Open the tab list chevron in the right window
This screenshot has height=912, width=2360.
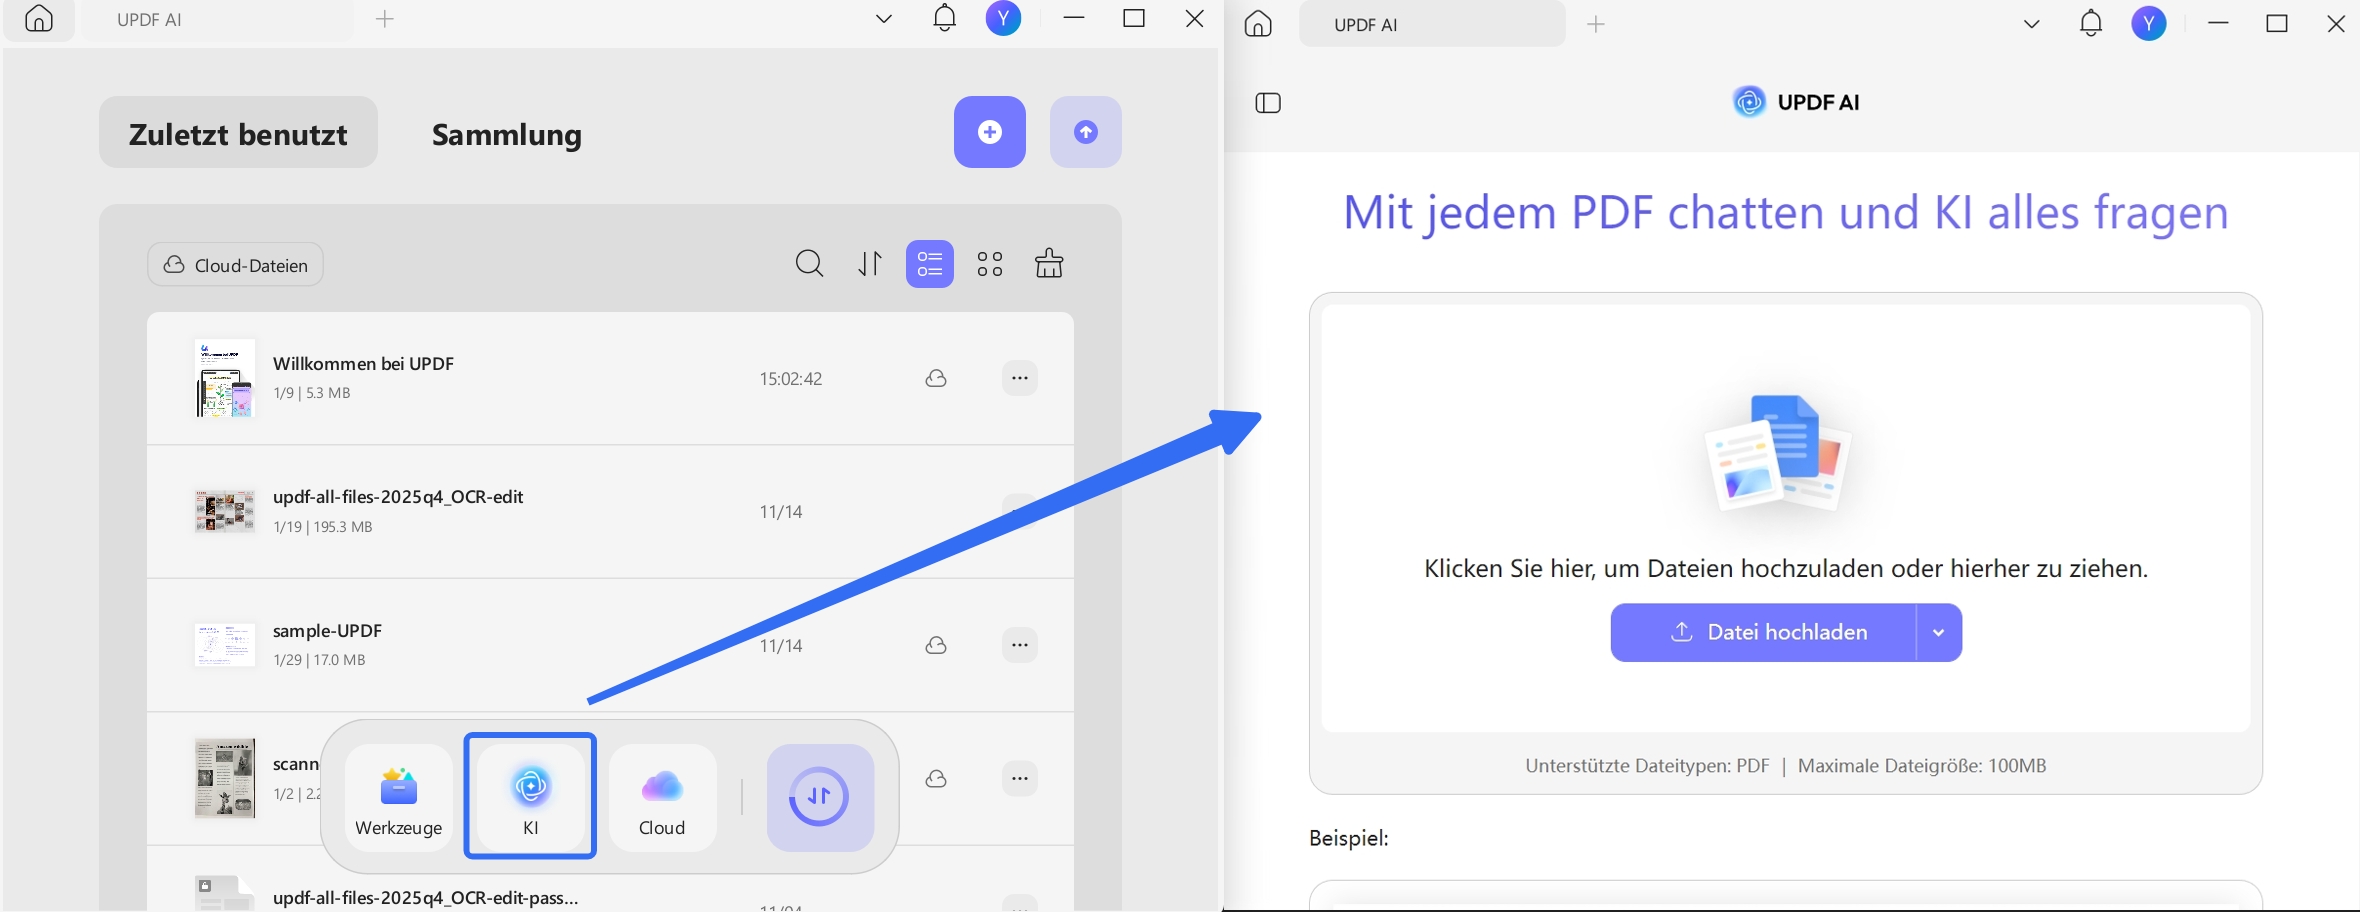pyautogui.click(x=2031, y=24)
